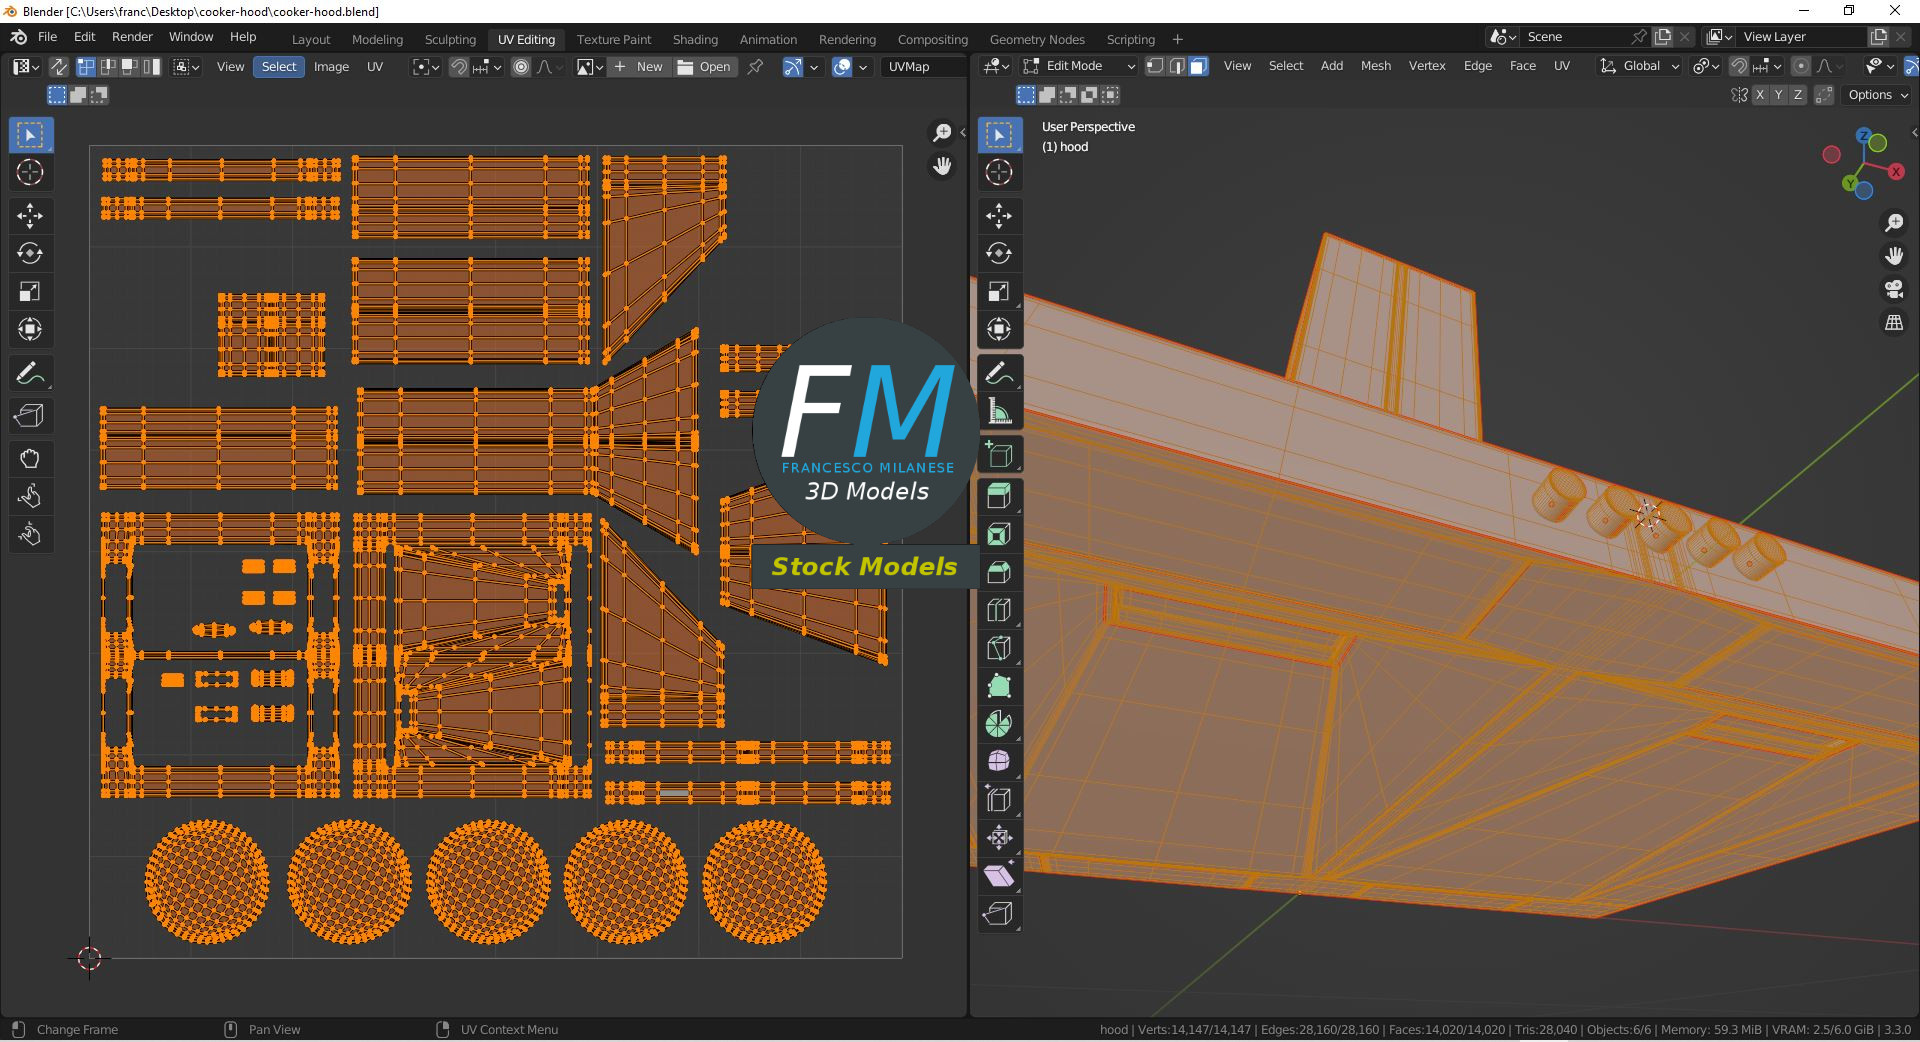Switch to orthographic/perspective grid view icon
This screenshot has width=1920, height=1042.
[x=1894, y=323]
